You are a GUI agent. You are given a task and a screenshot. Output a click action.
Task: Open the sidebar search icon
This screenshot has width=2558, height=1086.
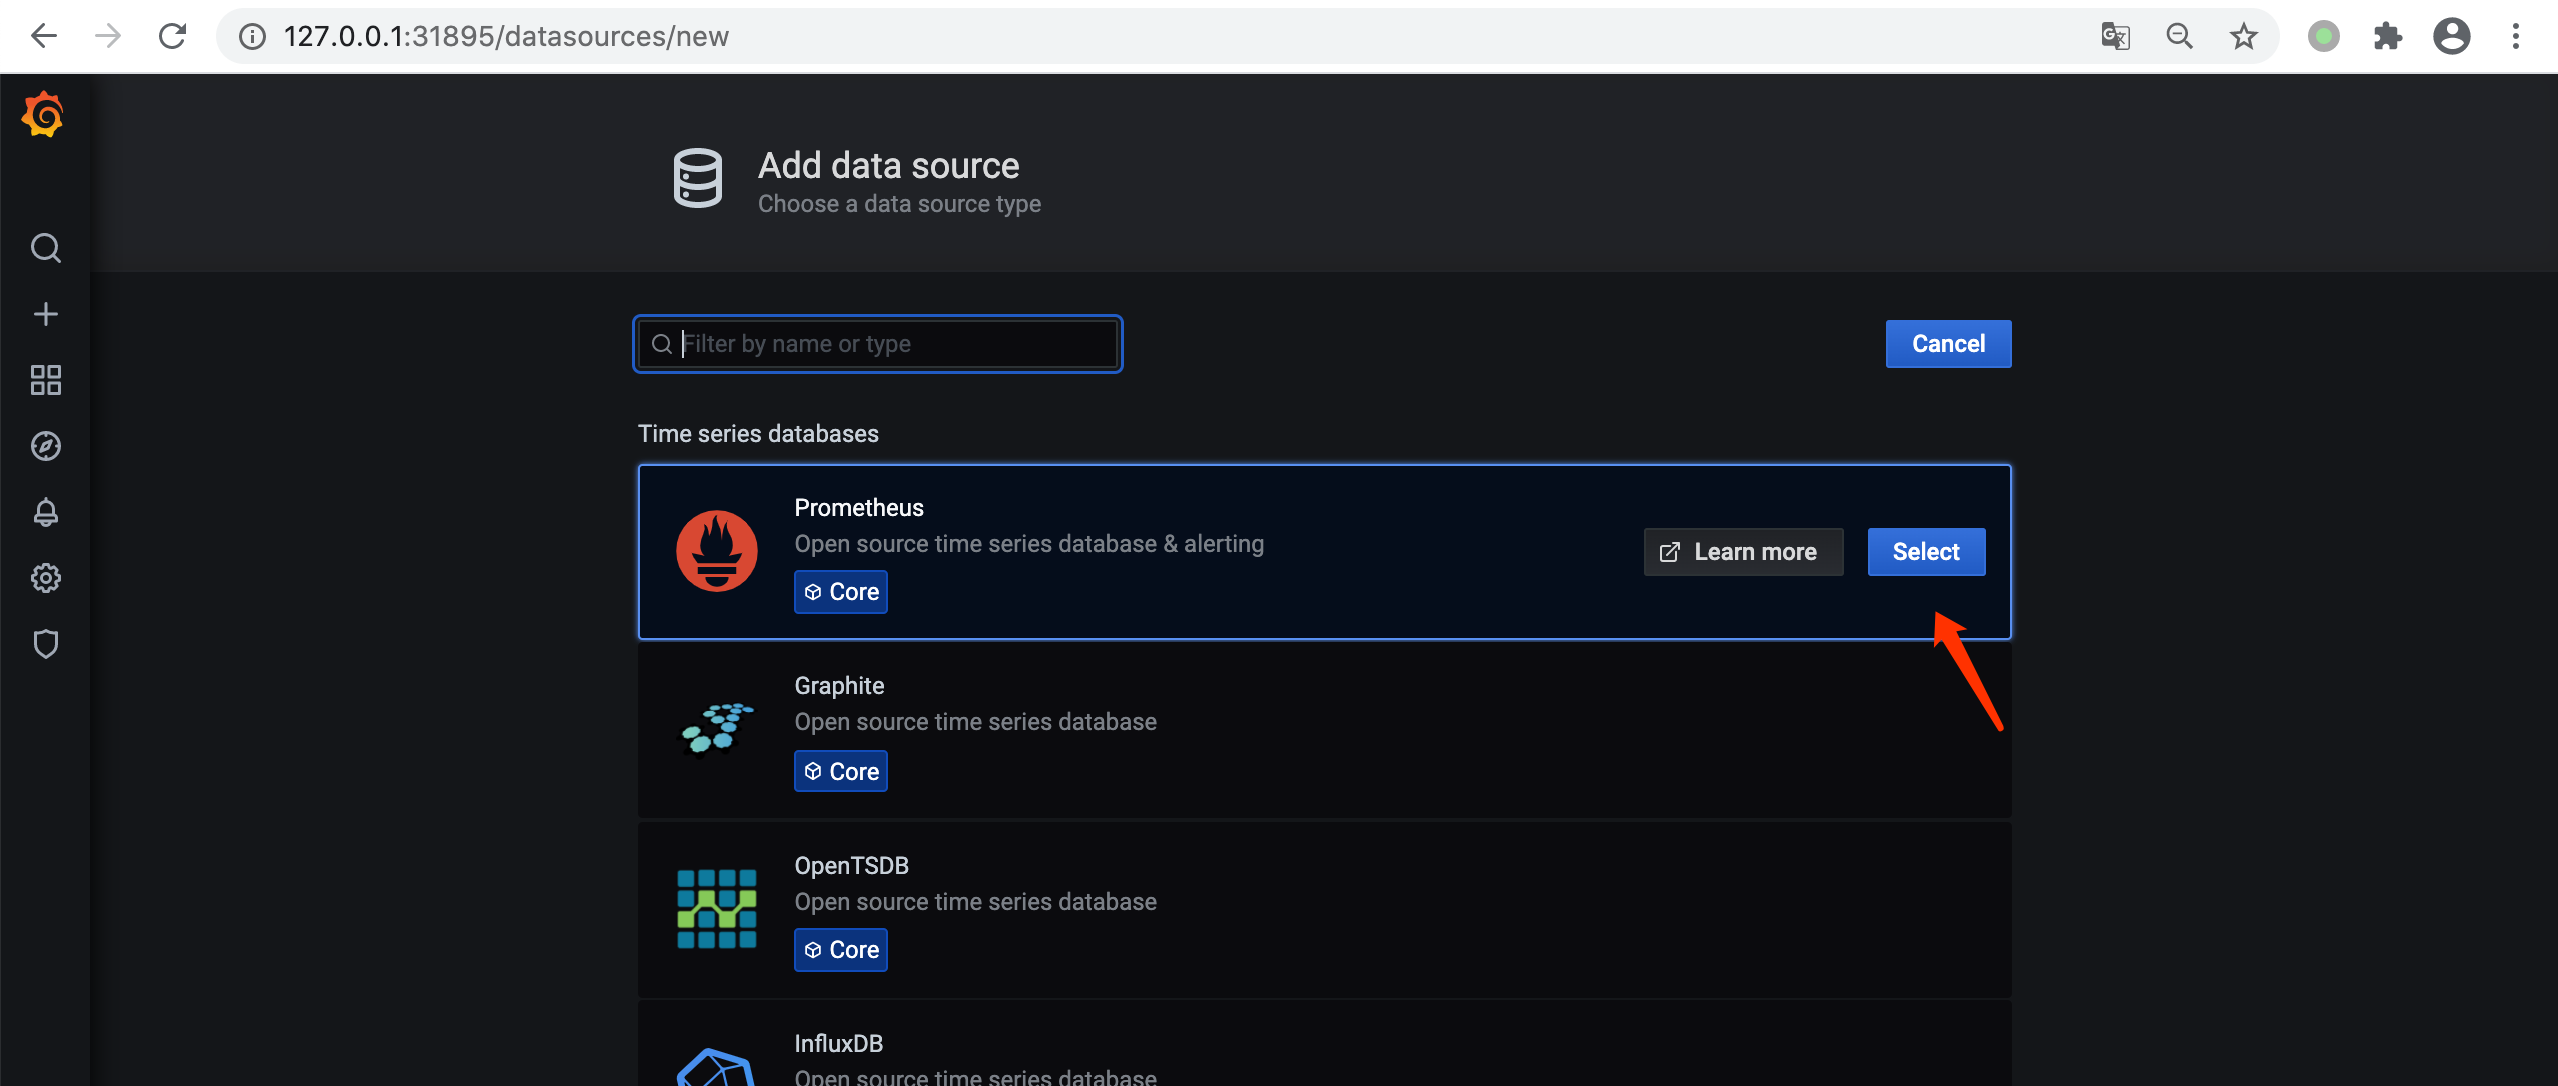(x=45, y=247)
